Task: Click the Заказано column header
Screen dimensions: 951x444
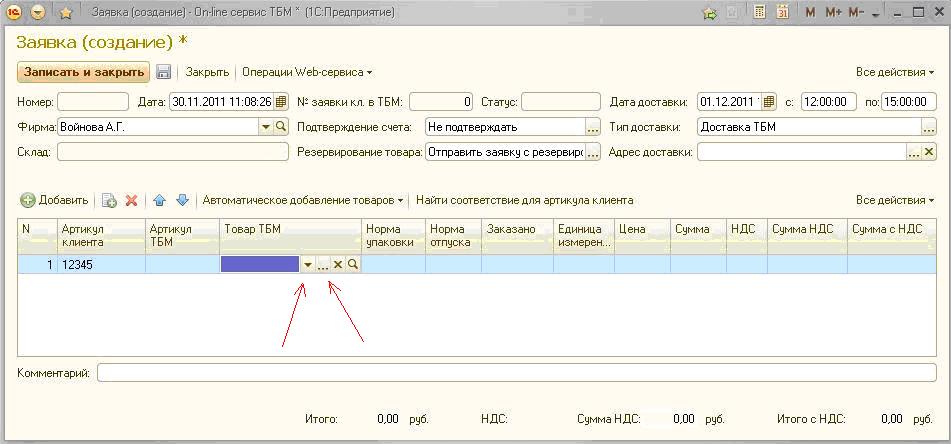Action: tap(517, 236)
